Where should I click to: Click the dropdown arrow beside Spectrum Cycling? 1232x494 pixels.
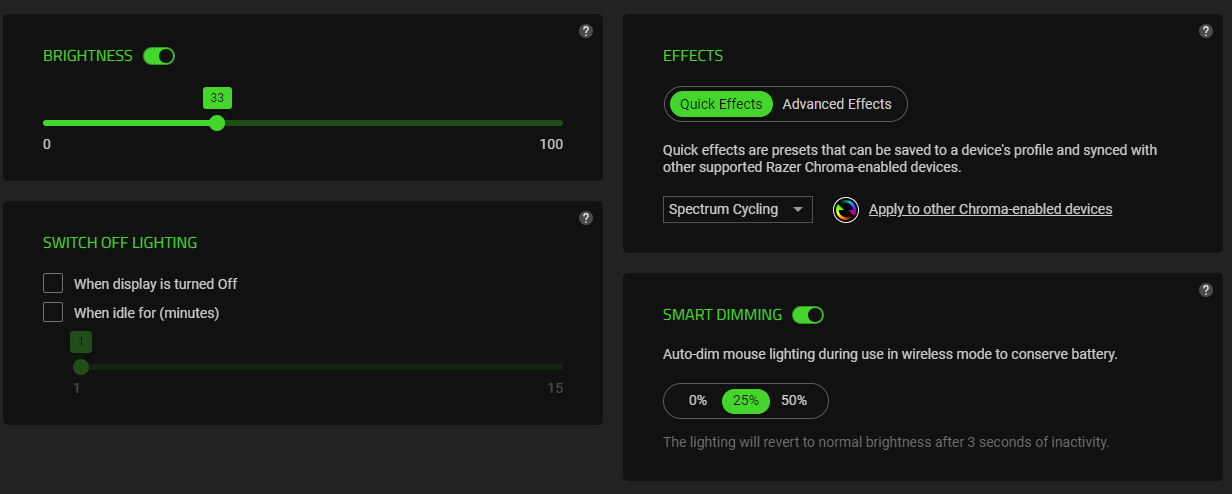point(797,210)
